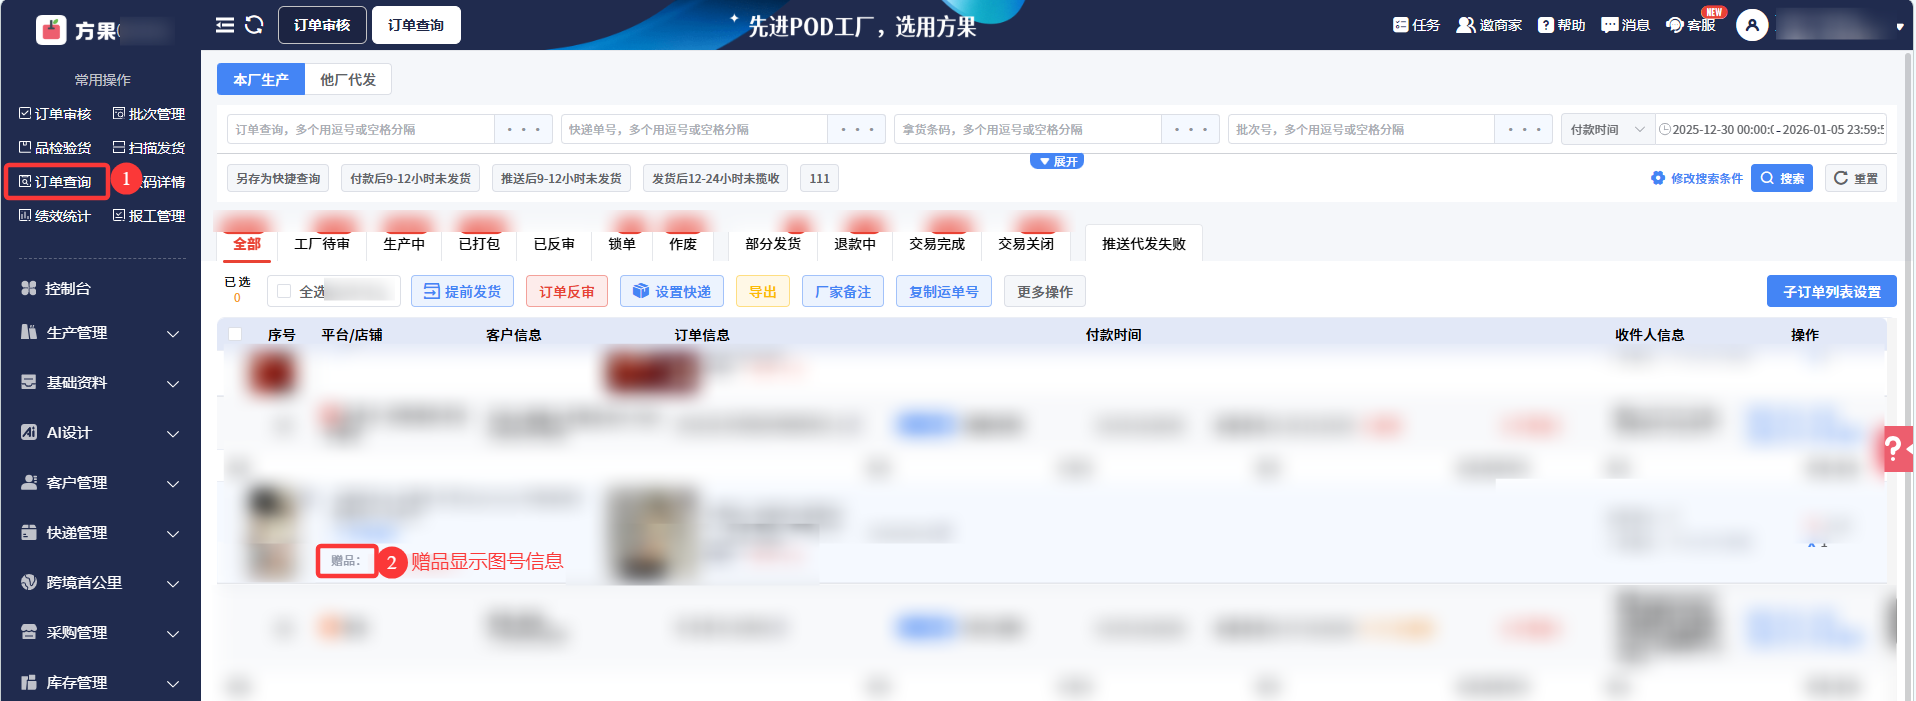Screen dimensions: 1916x701
Task: Select 生产中 status tab
Action: coord(404,243)
